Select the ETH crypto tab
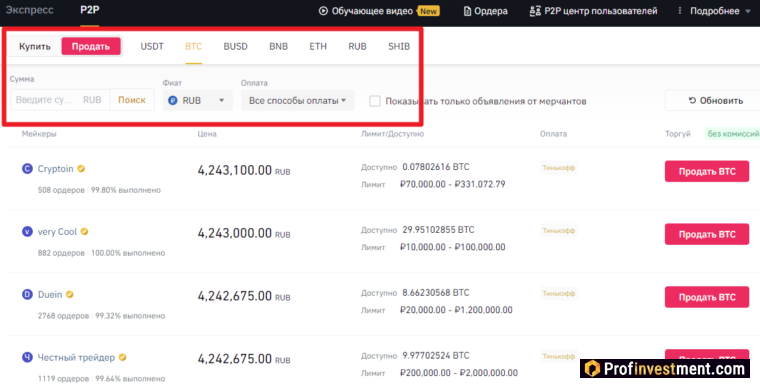This screenshot has width=760, height=388. pyautogui.click(x=318, y=47)
